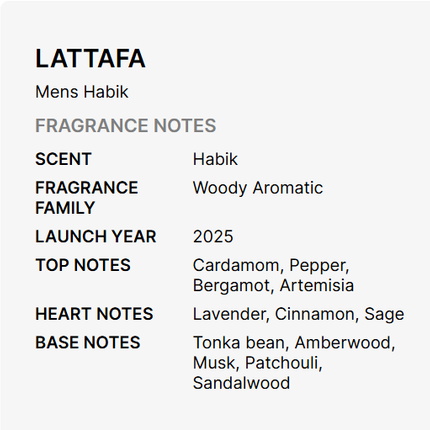
Task: Click the LATTAFA brand heading
Action: (x=90, y=59)
